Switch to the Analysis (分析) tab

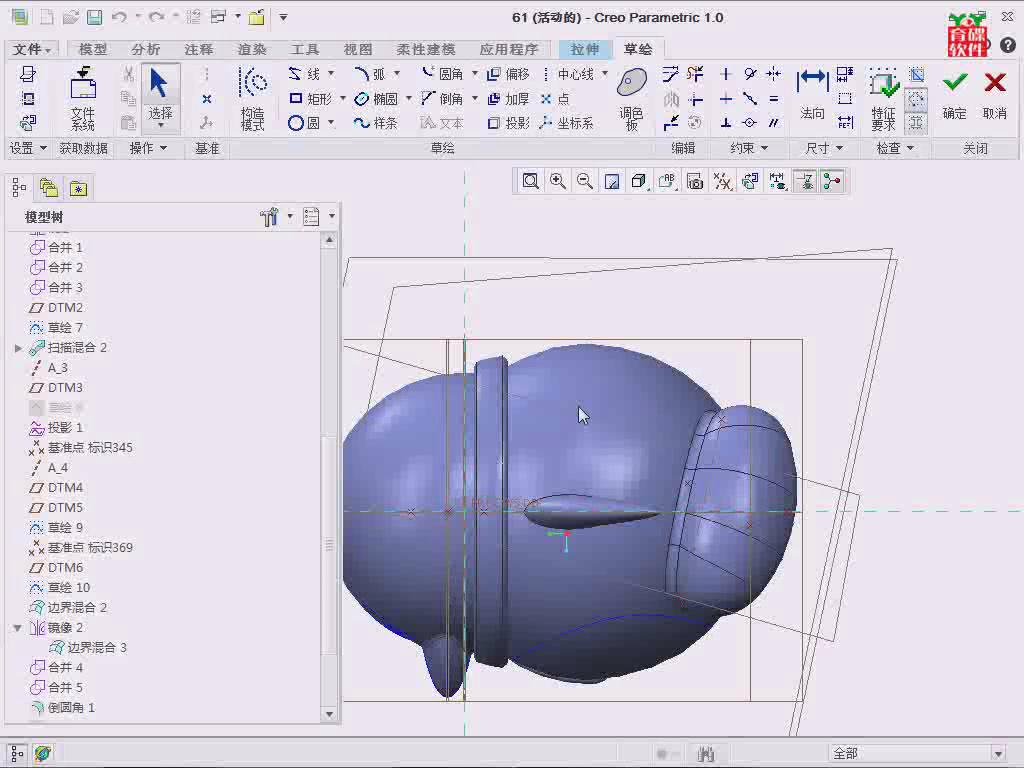(x=146, y=49)
